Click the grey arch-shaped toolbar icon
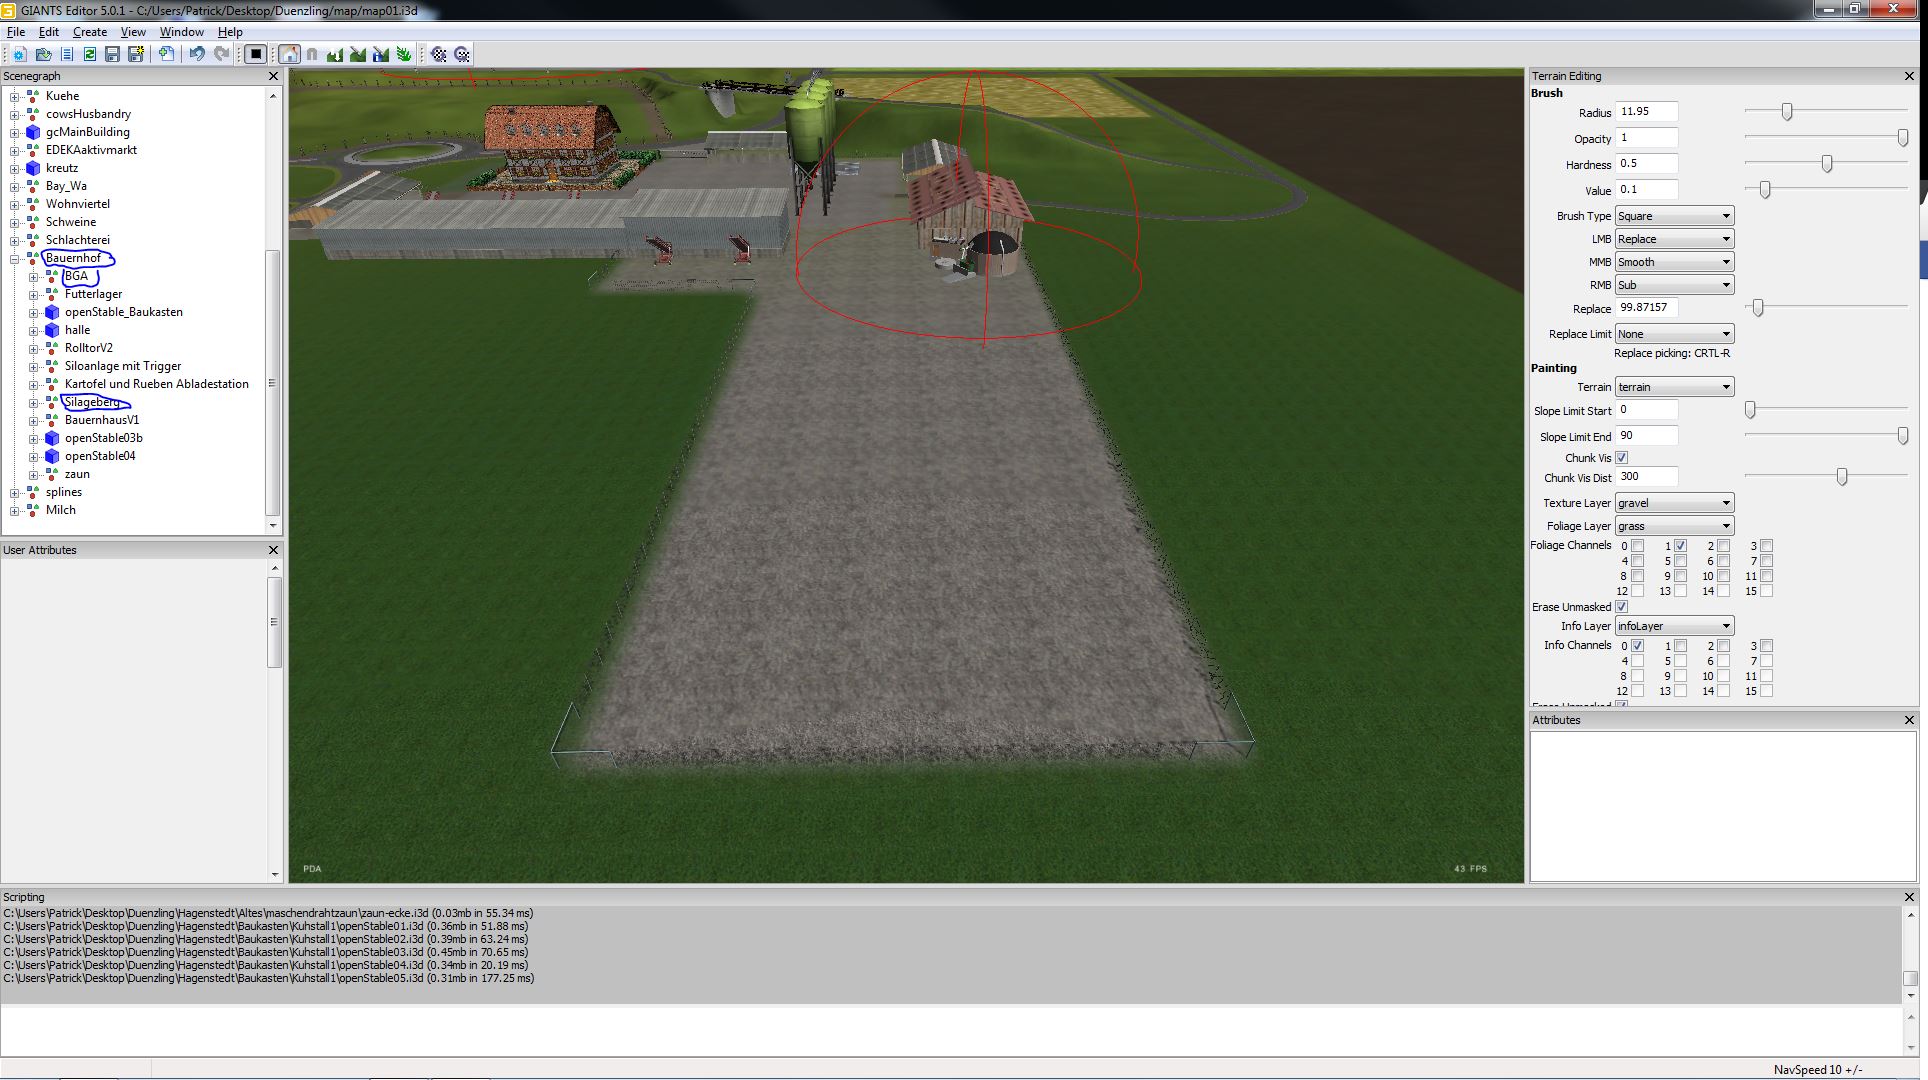 click(x=312, y=54)
